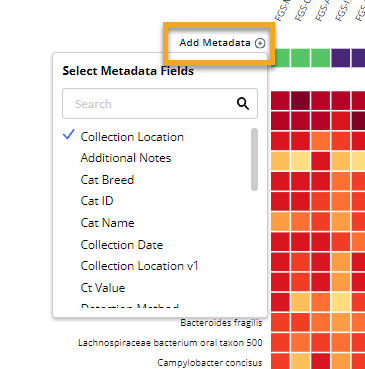365x369 pixels.
Task: Select the Ct Value field
Action: (103, 288)
